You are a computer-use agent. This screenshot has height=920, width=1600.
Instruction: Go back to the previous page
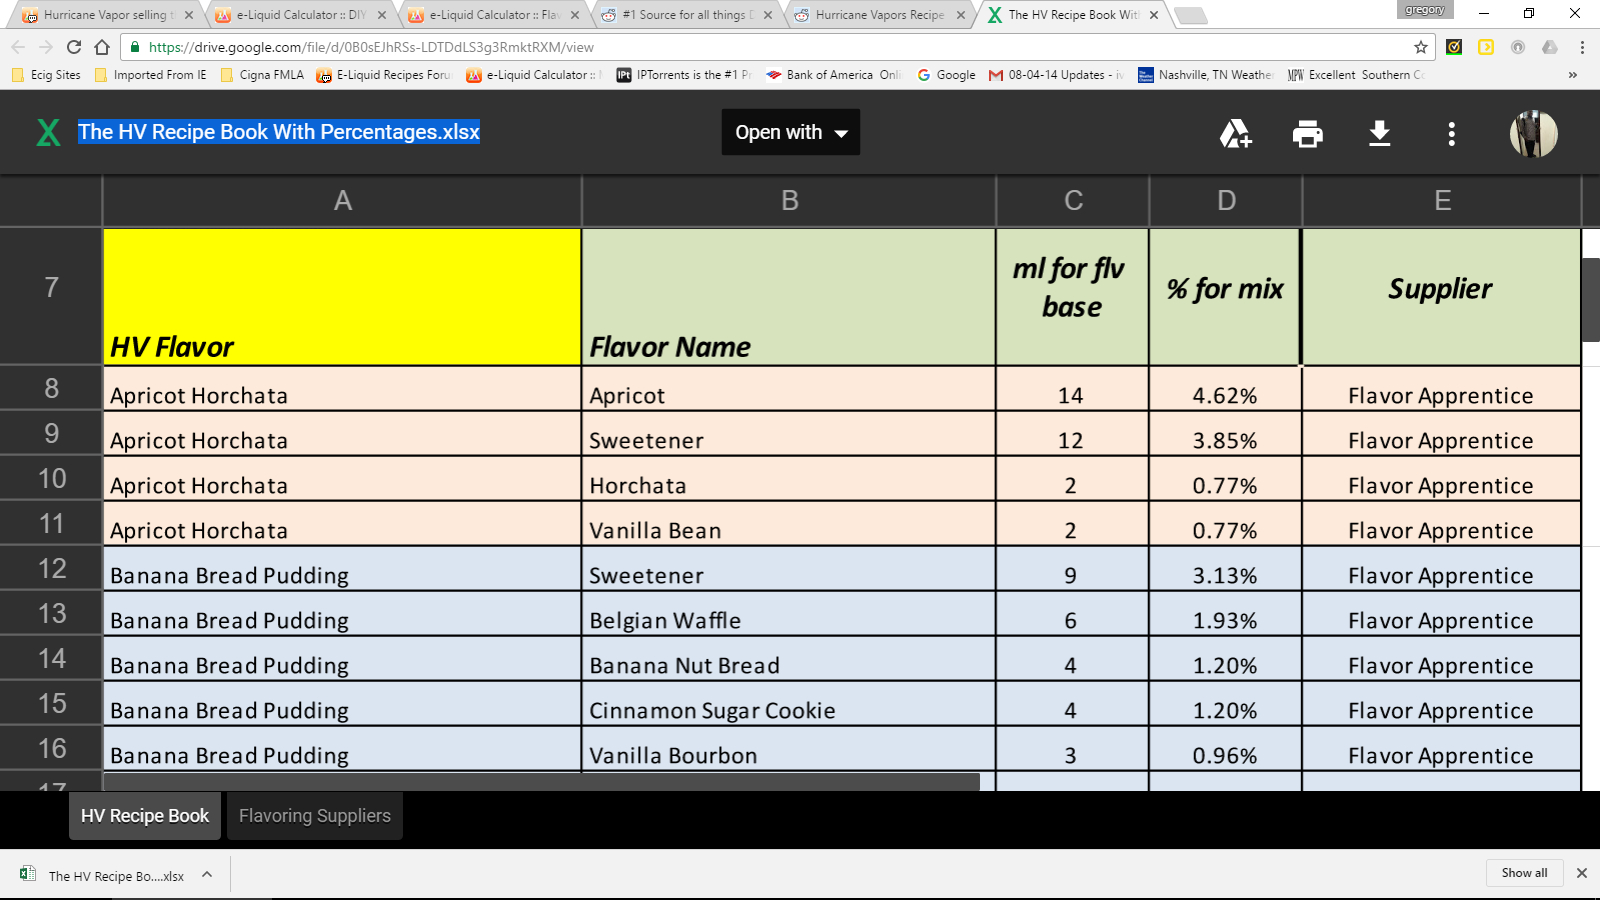coord(18,47)
